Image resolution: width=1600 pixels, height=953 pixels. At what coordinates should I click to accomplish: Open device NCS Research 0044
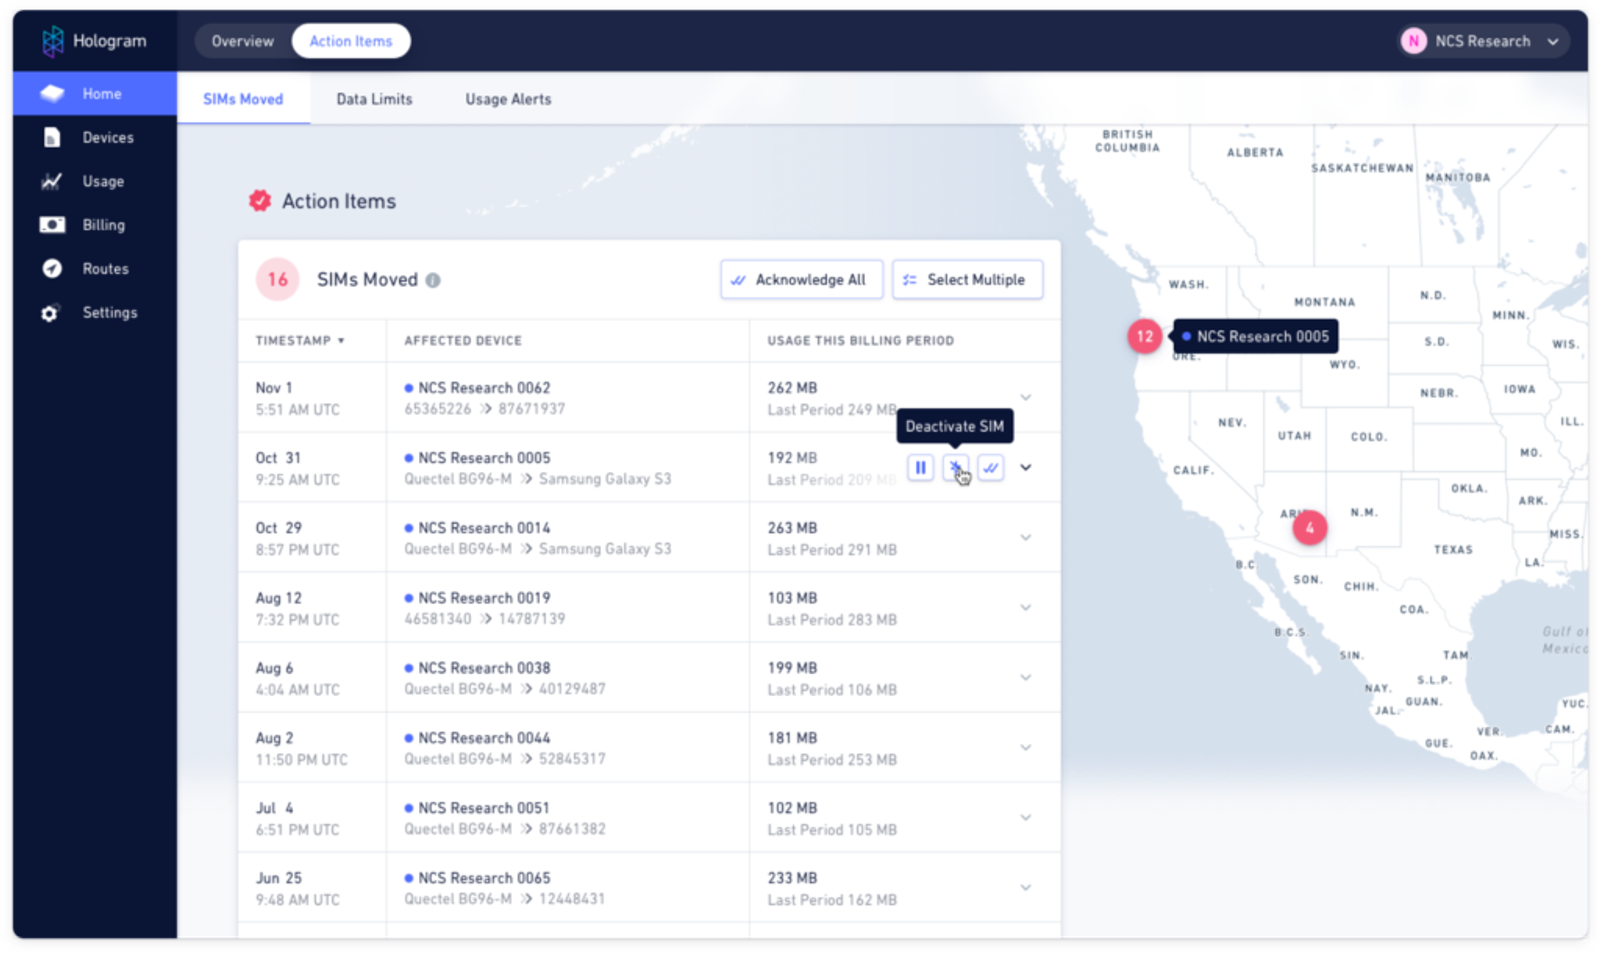point(484,738)
